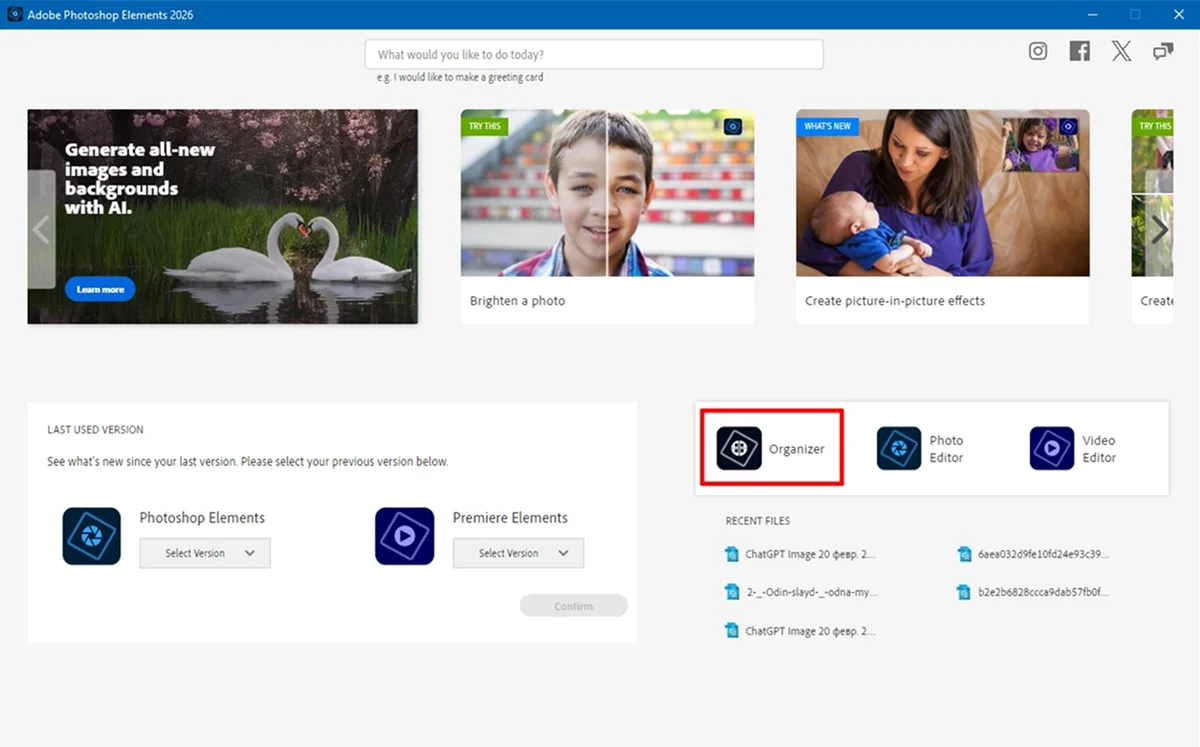Click the Photoshop Elements product icon
The width and height of the screenshot is (1200, 747).
[x=92, y=536]
